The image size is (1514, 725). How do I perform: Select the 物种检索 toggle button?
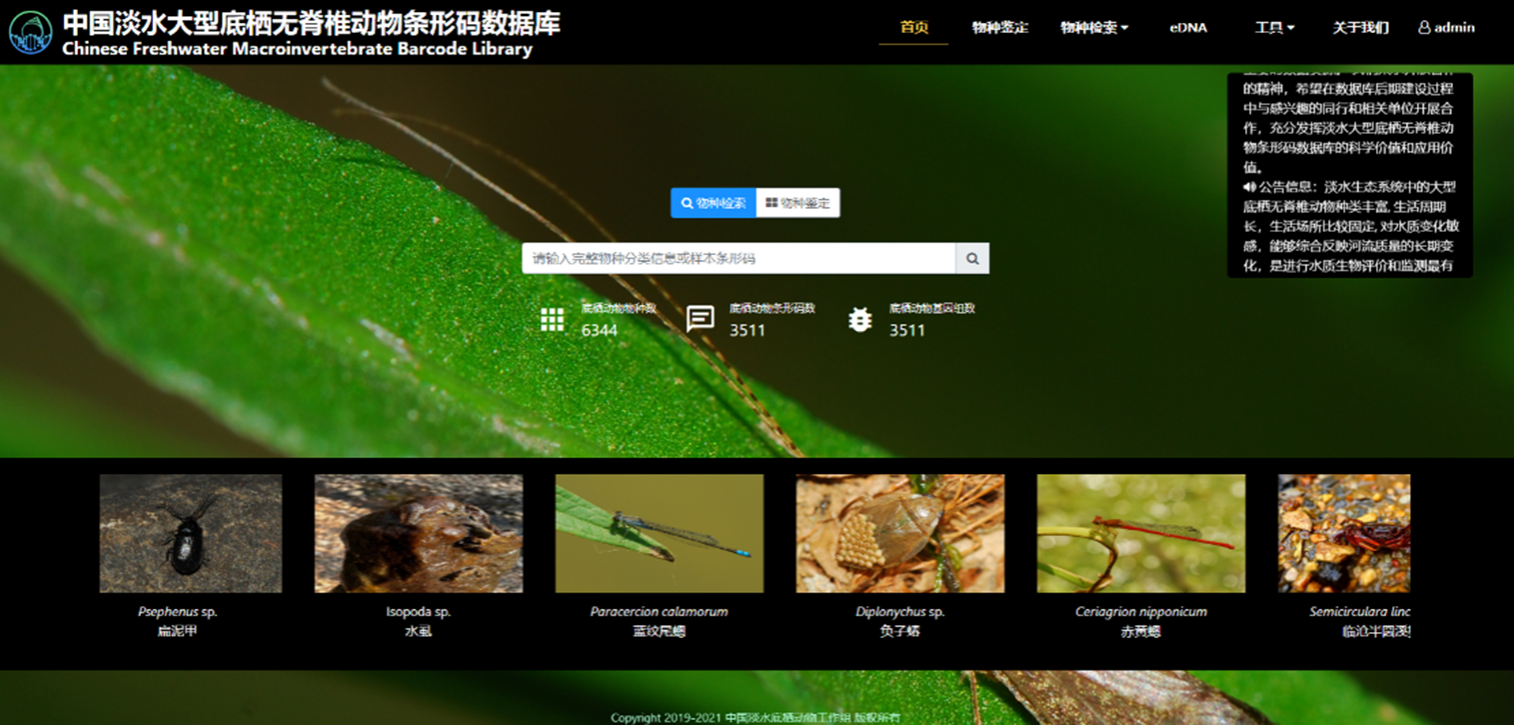point(713,203)
